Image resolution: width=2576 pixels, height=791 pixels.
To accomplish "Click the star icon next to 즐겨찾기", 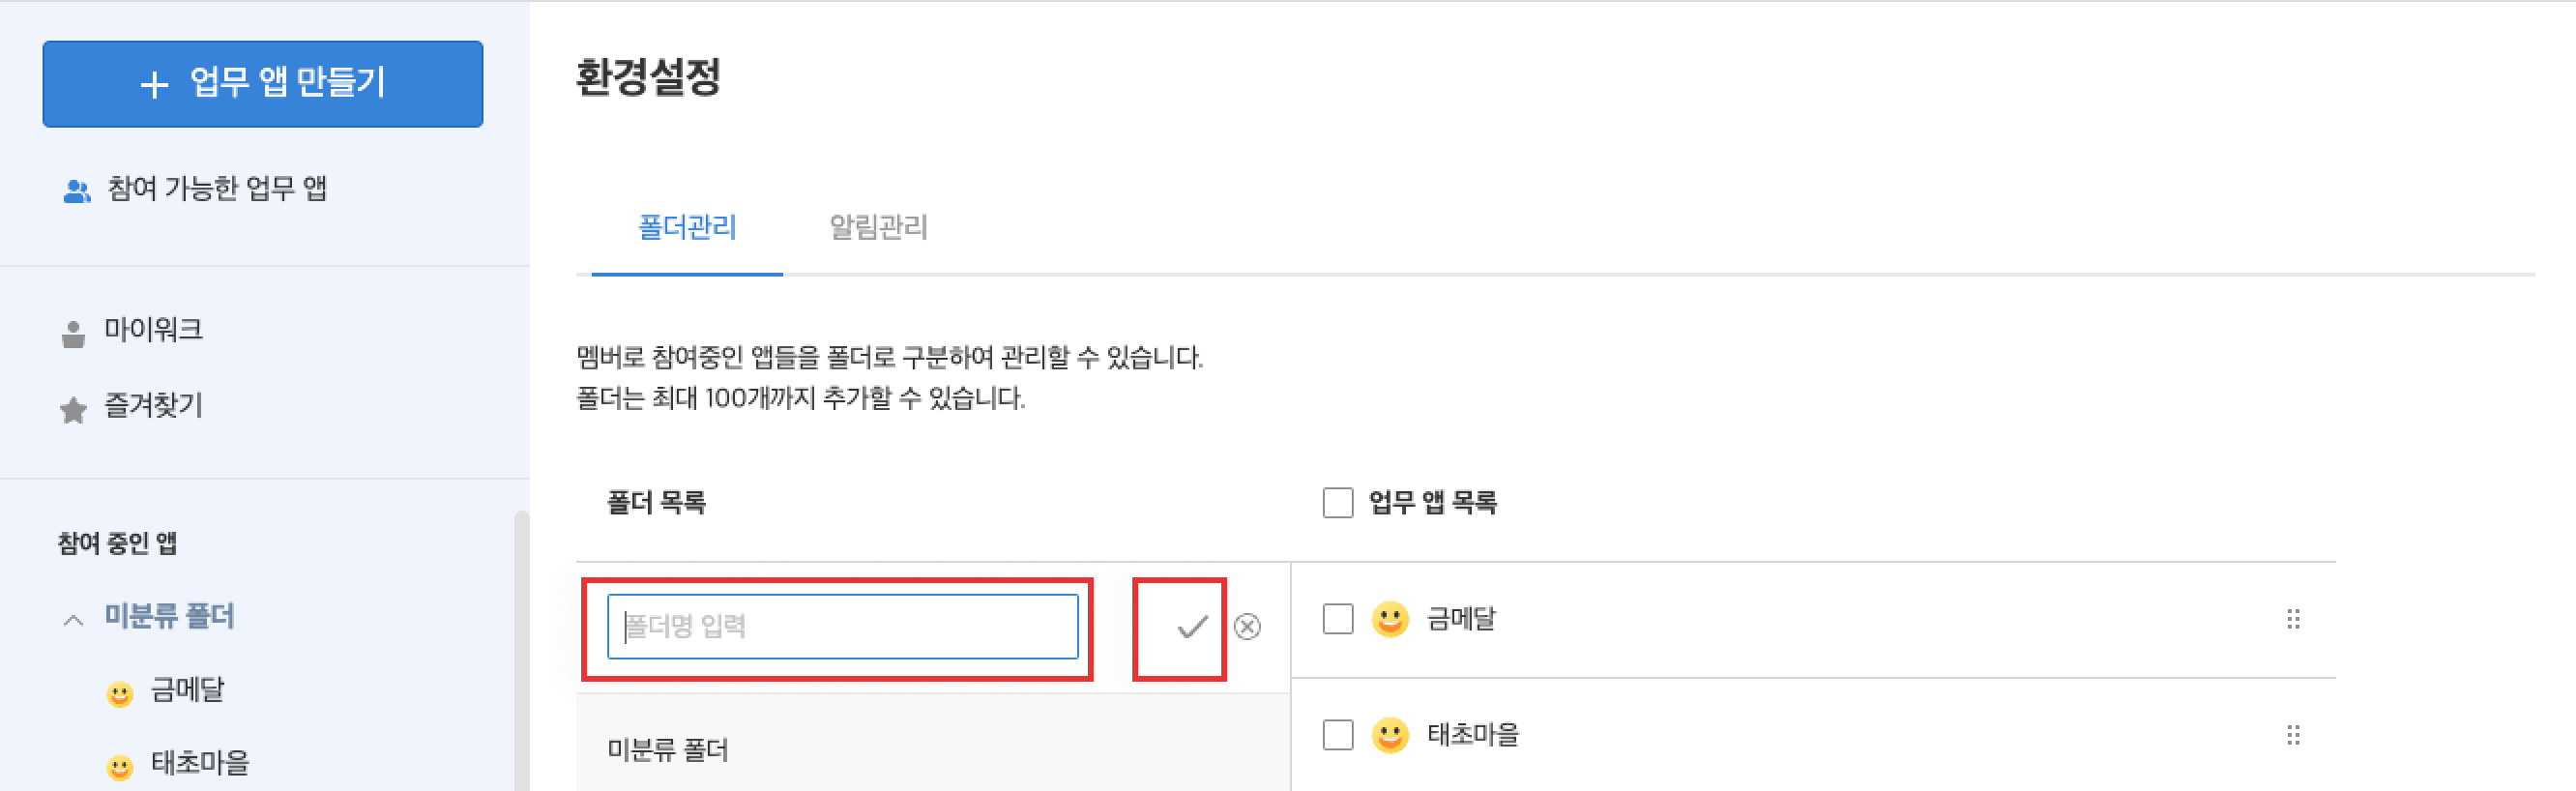I will [x=73, y=410].
